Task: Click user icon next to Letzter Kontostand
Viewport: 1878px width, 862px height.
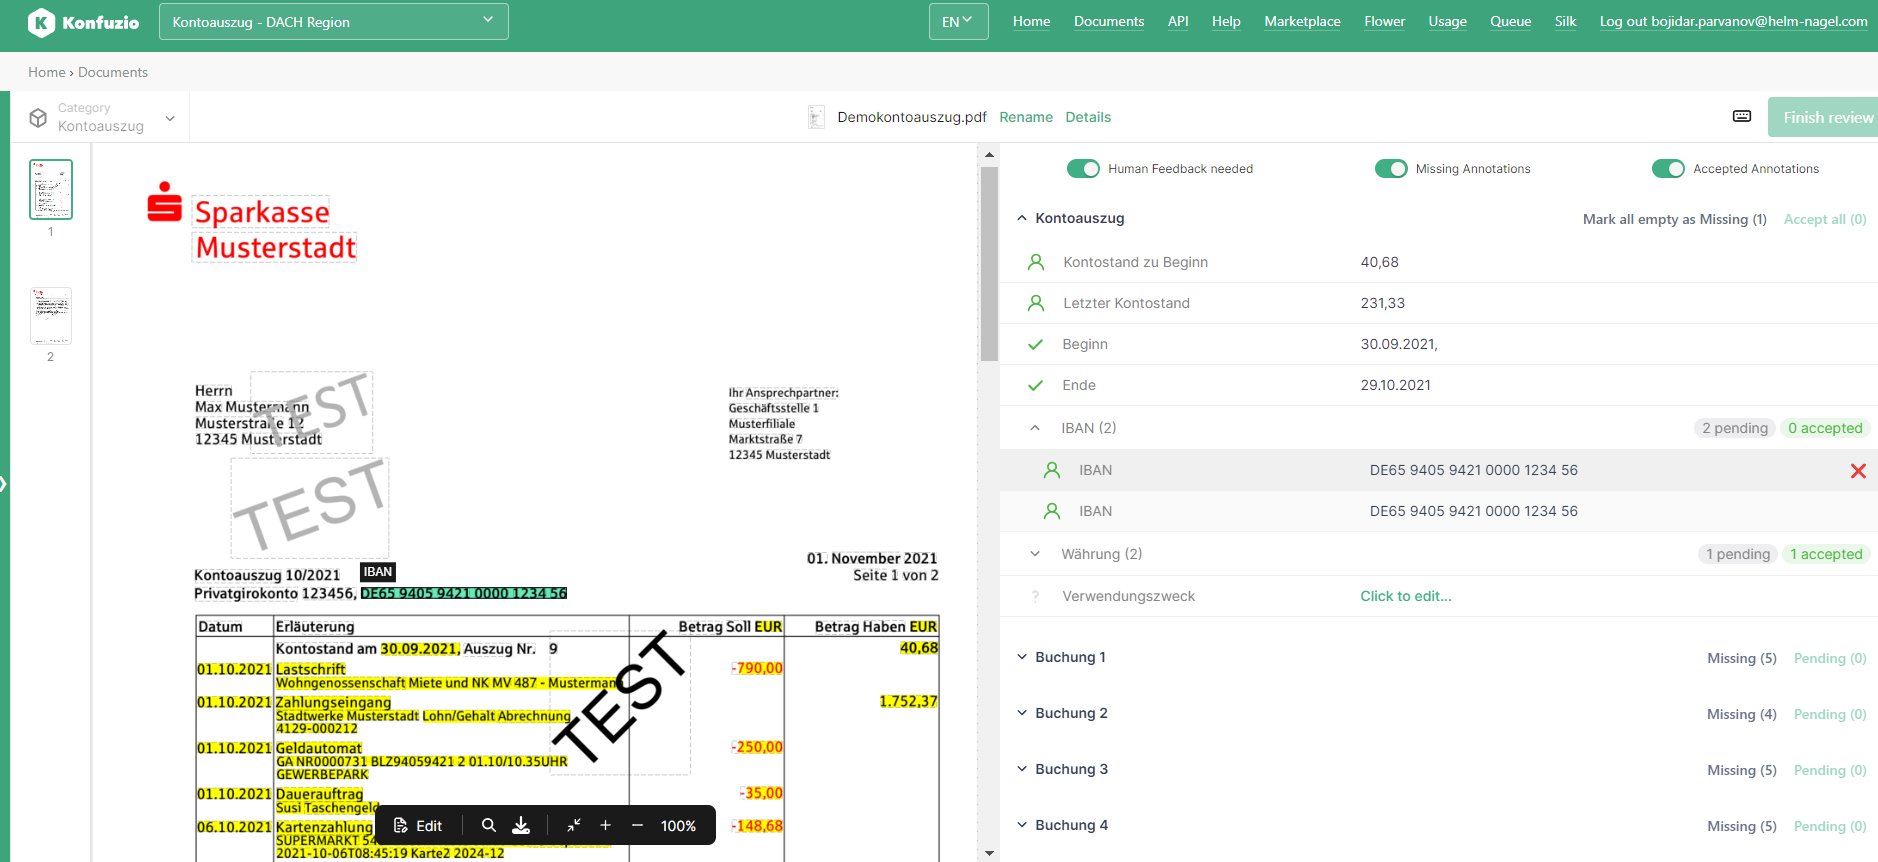Action: [x=1036, y=303]
